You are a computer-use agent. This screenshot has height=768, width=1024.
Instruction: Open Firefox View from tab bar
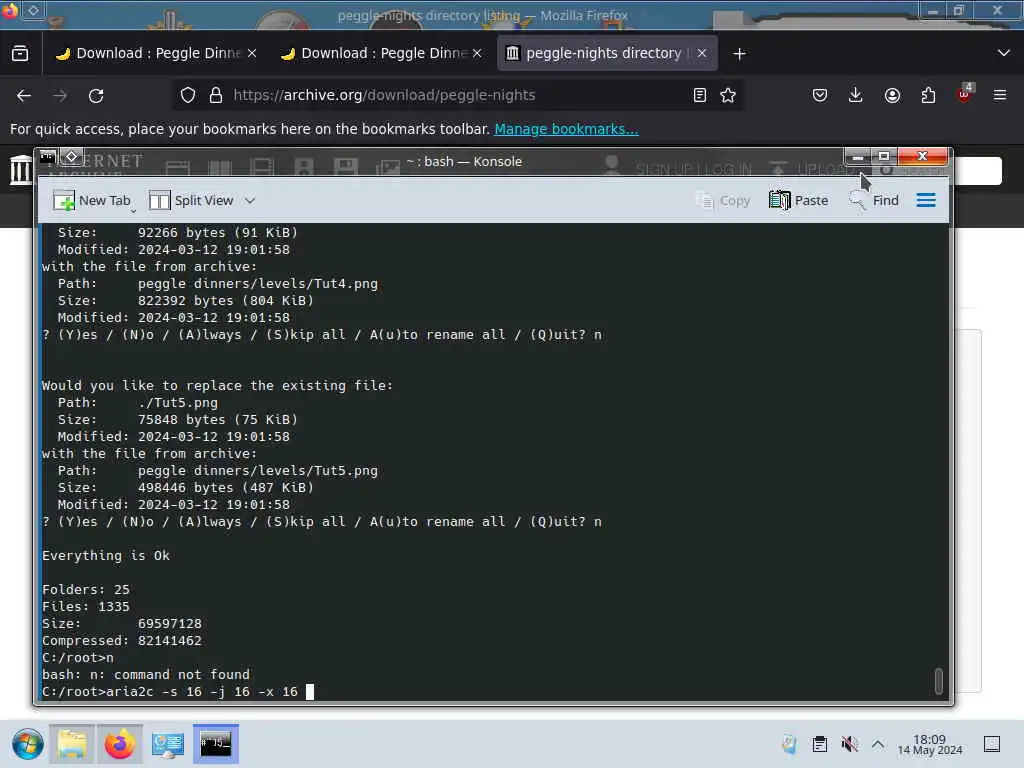pos(20,54)
